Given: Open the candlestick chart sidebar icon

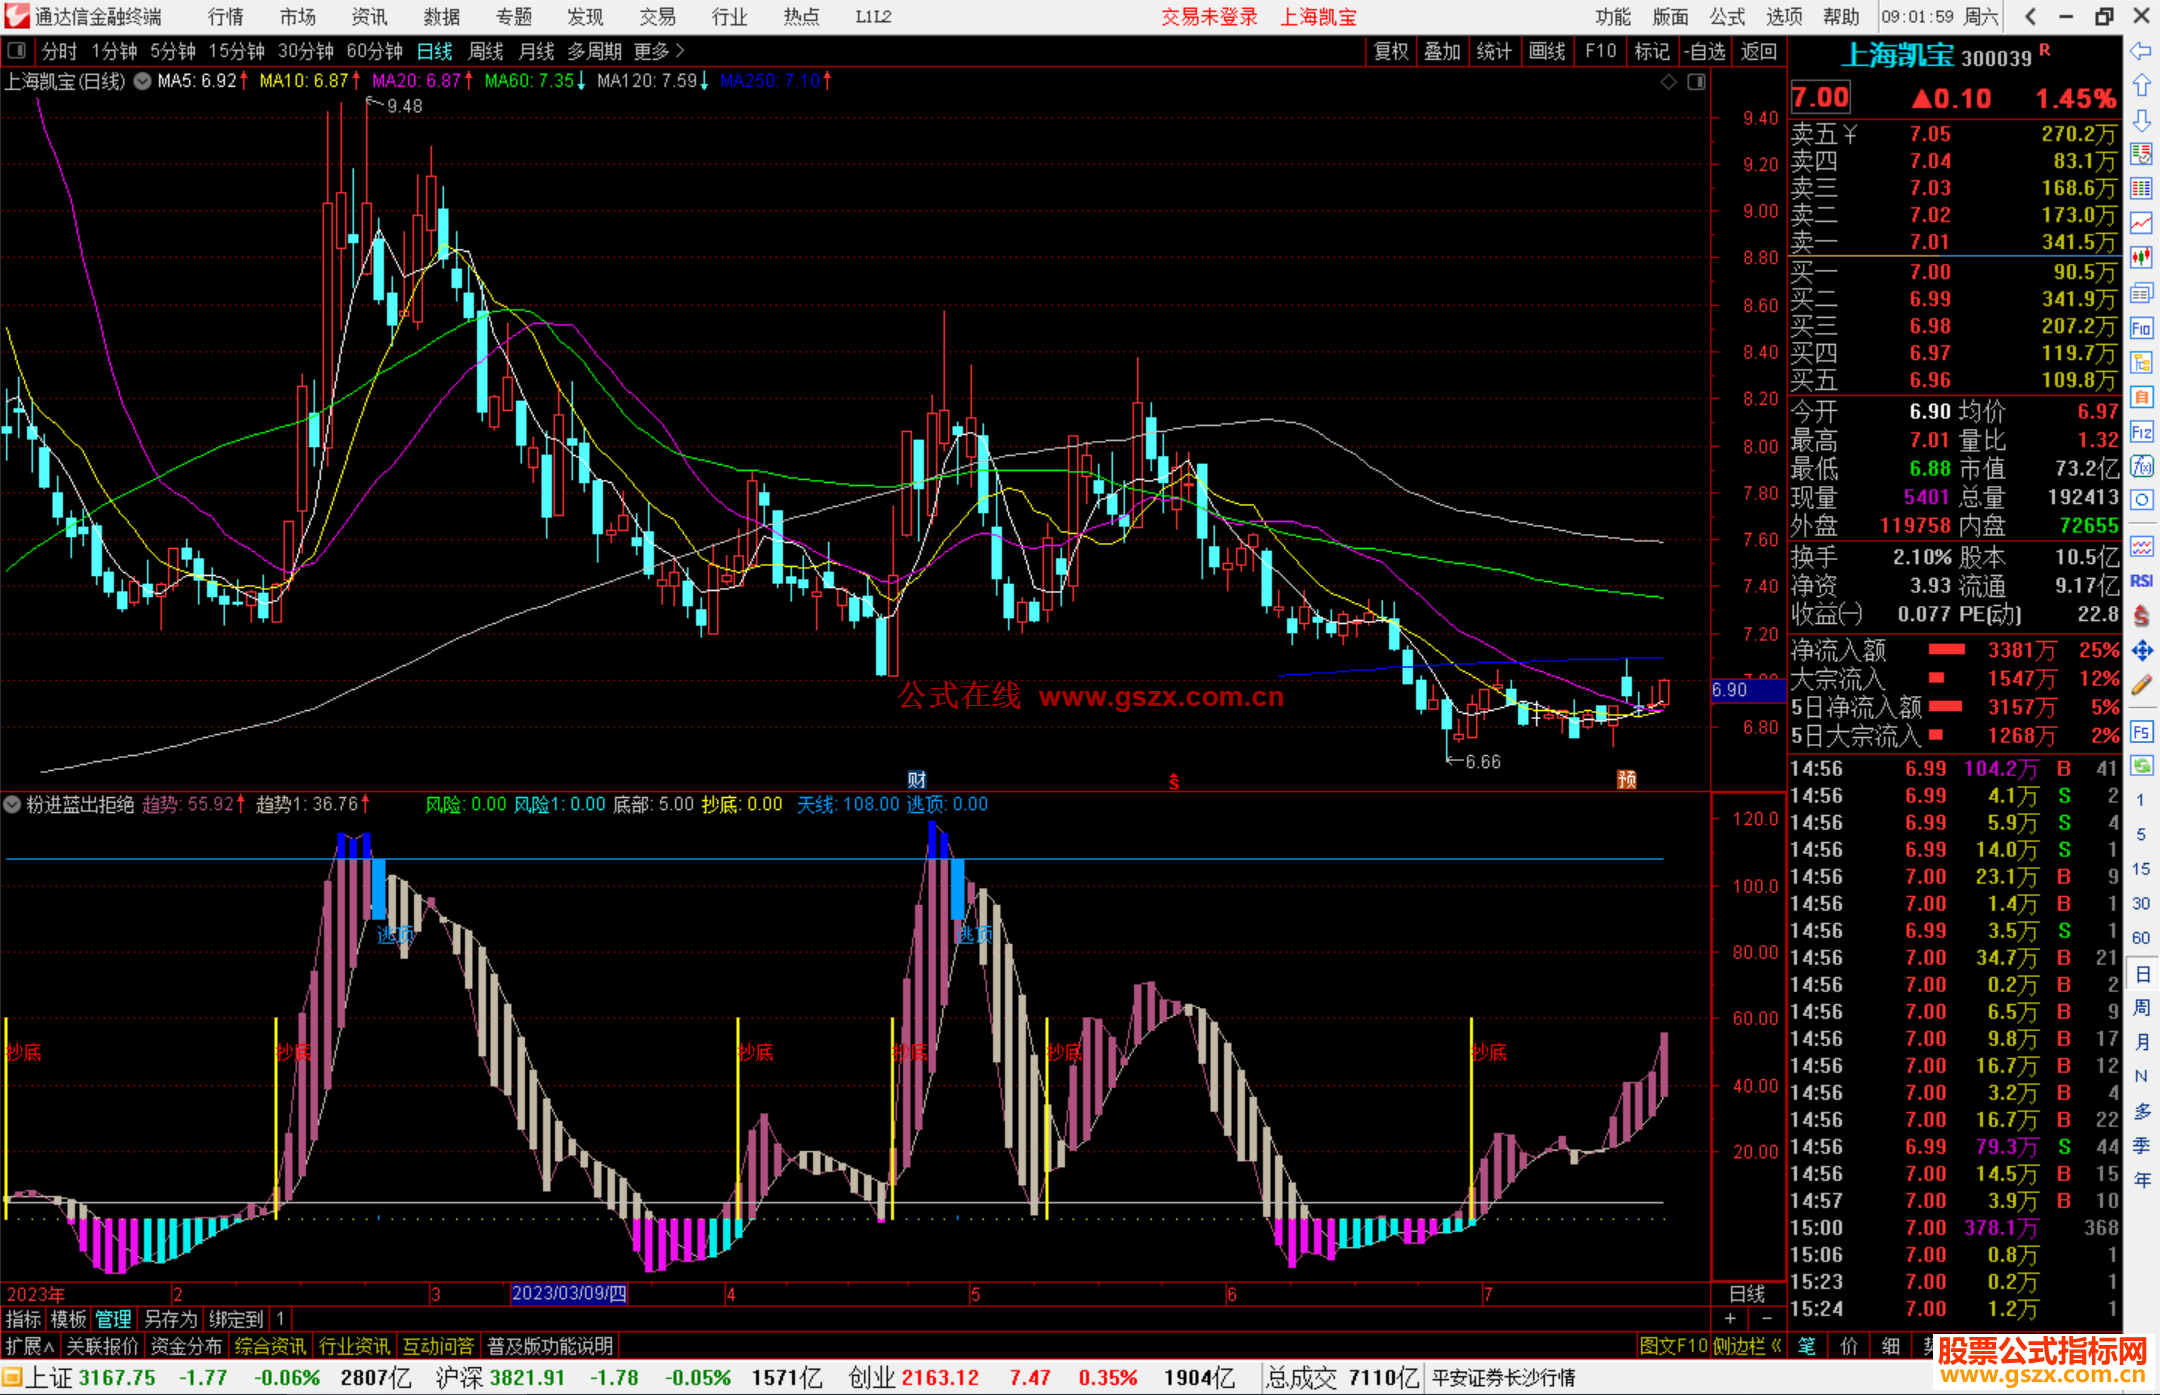Looking at the screenshot, I should tap(2141, 258).
